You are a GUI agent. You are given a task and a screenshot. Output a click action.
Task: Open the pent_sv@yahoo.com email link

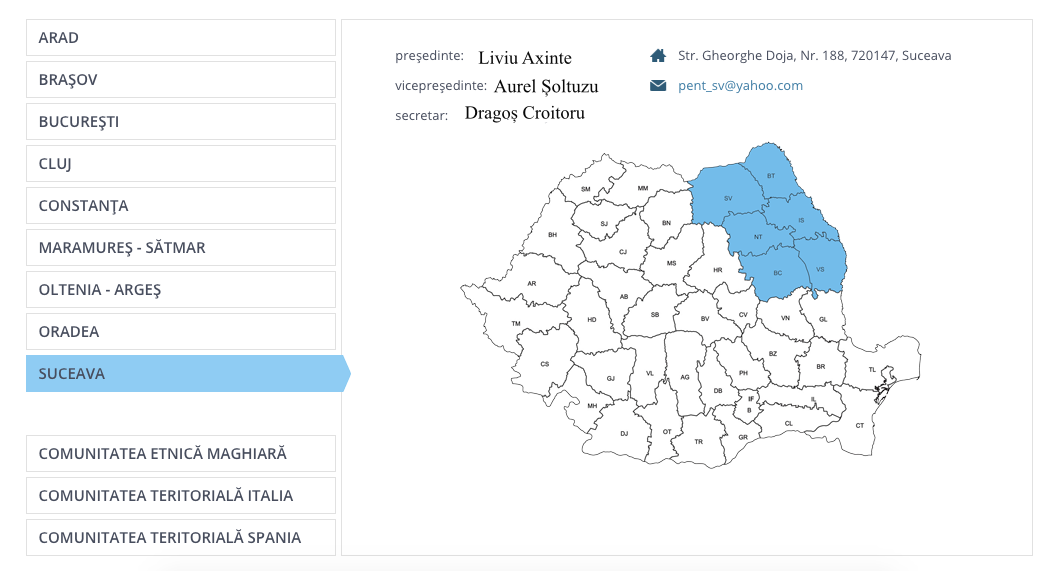740,86
